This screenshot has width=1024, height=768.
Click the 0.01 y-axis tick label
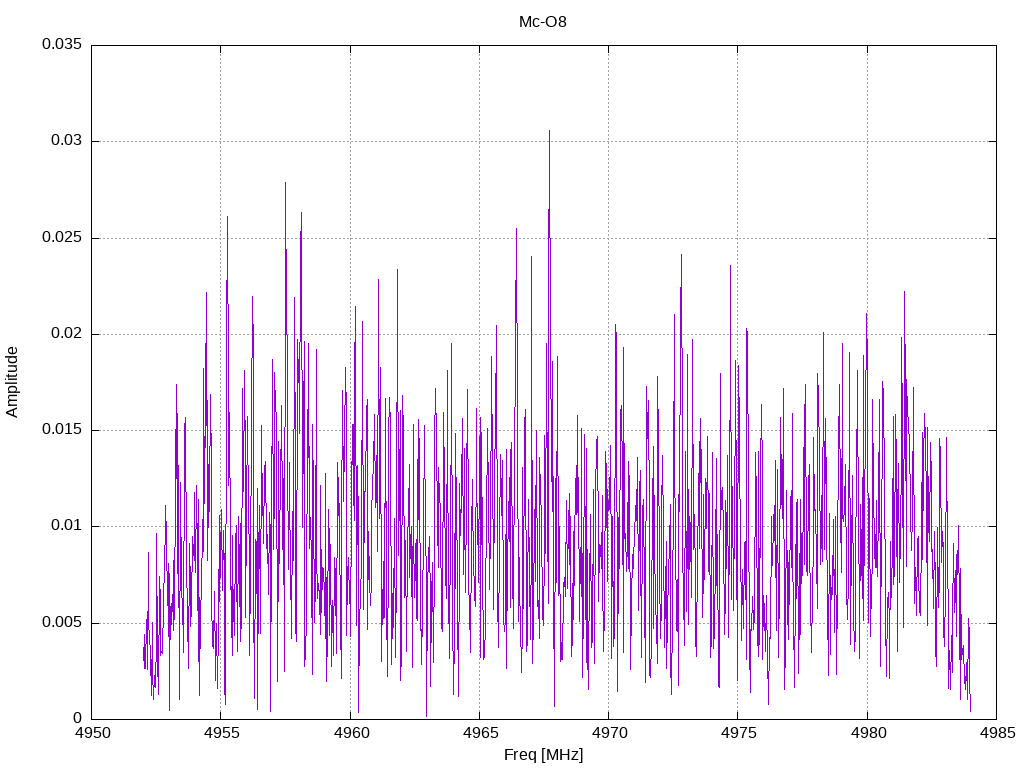(65, 526)
